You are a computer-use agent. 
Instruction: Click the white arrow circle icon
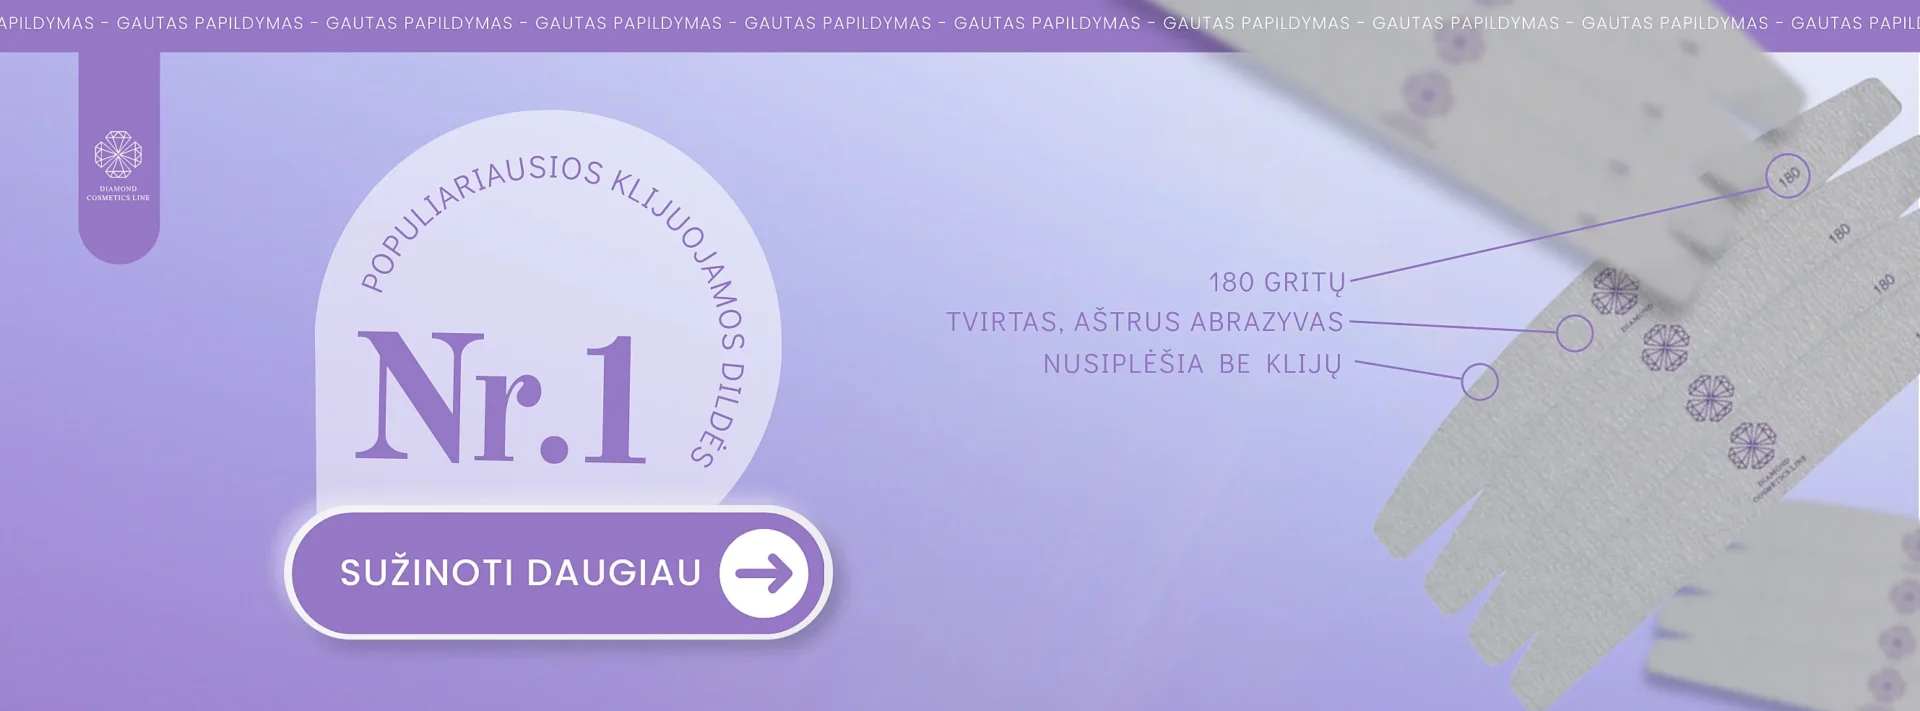(x=763, y=573)
